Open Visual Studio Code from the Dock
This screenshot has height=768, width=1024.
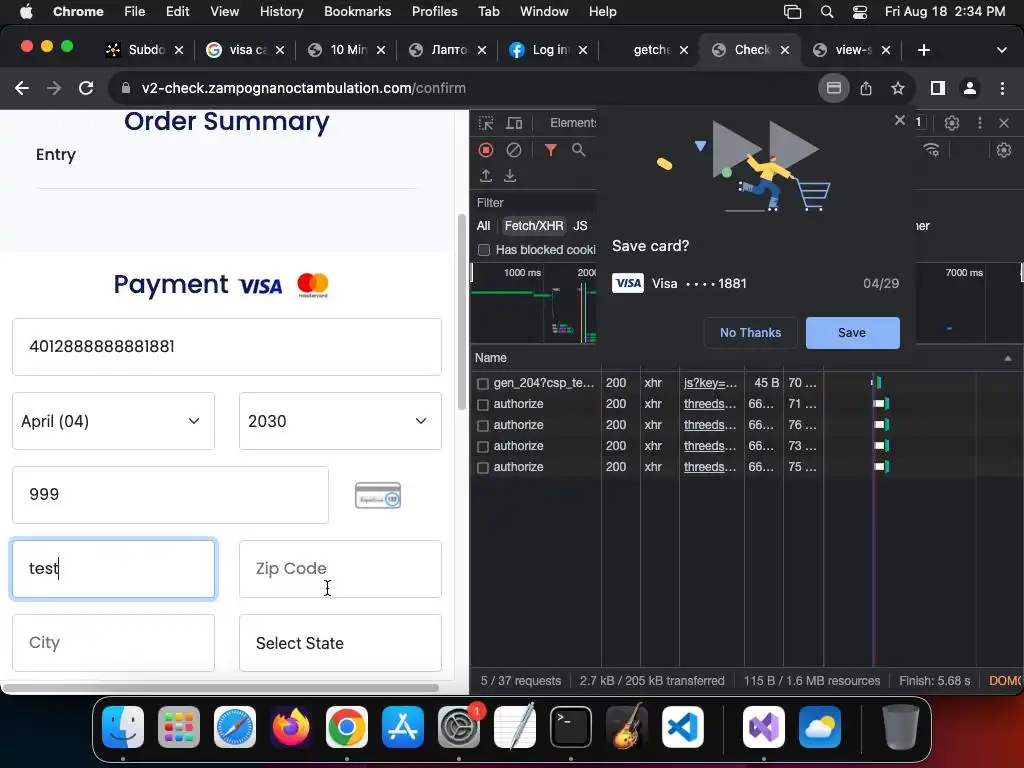[x=682, y=727]
